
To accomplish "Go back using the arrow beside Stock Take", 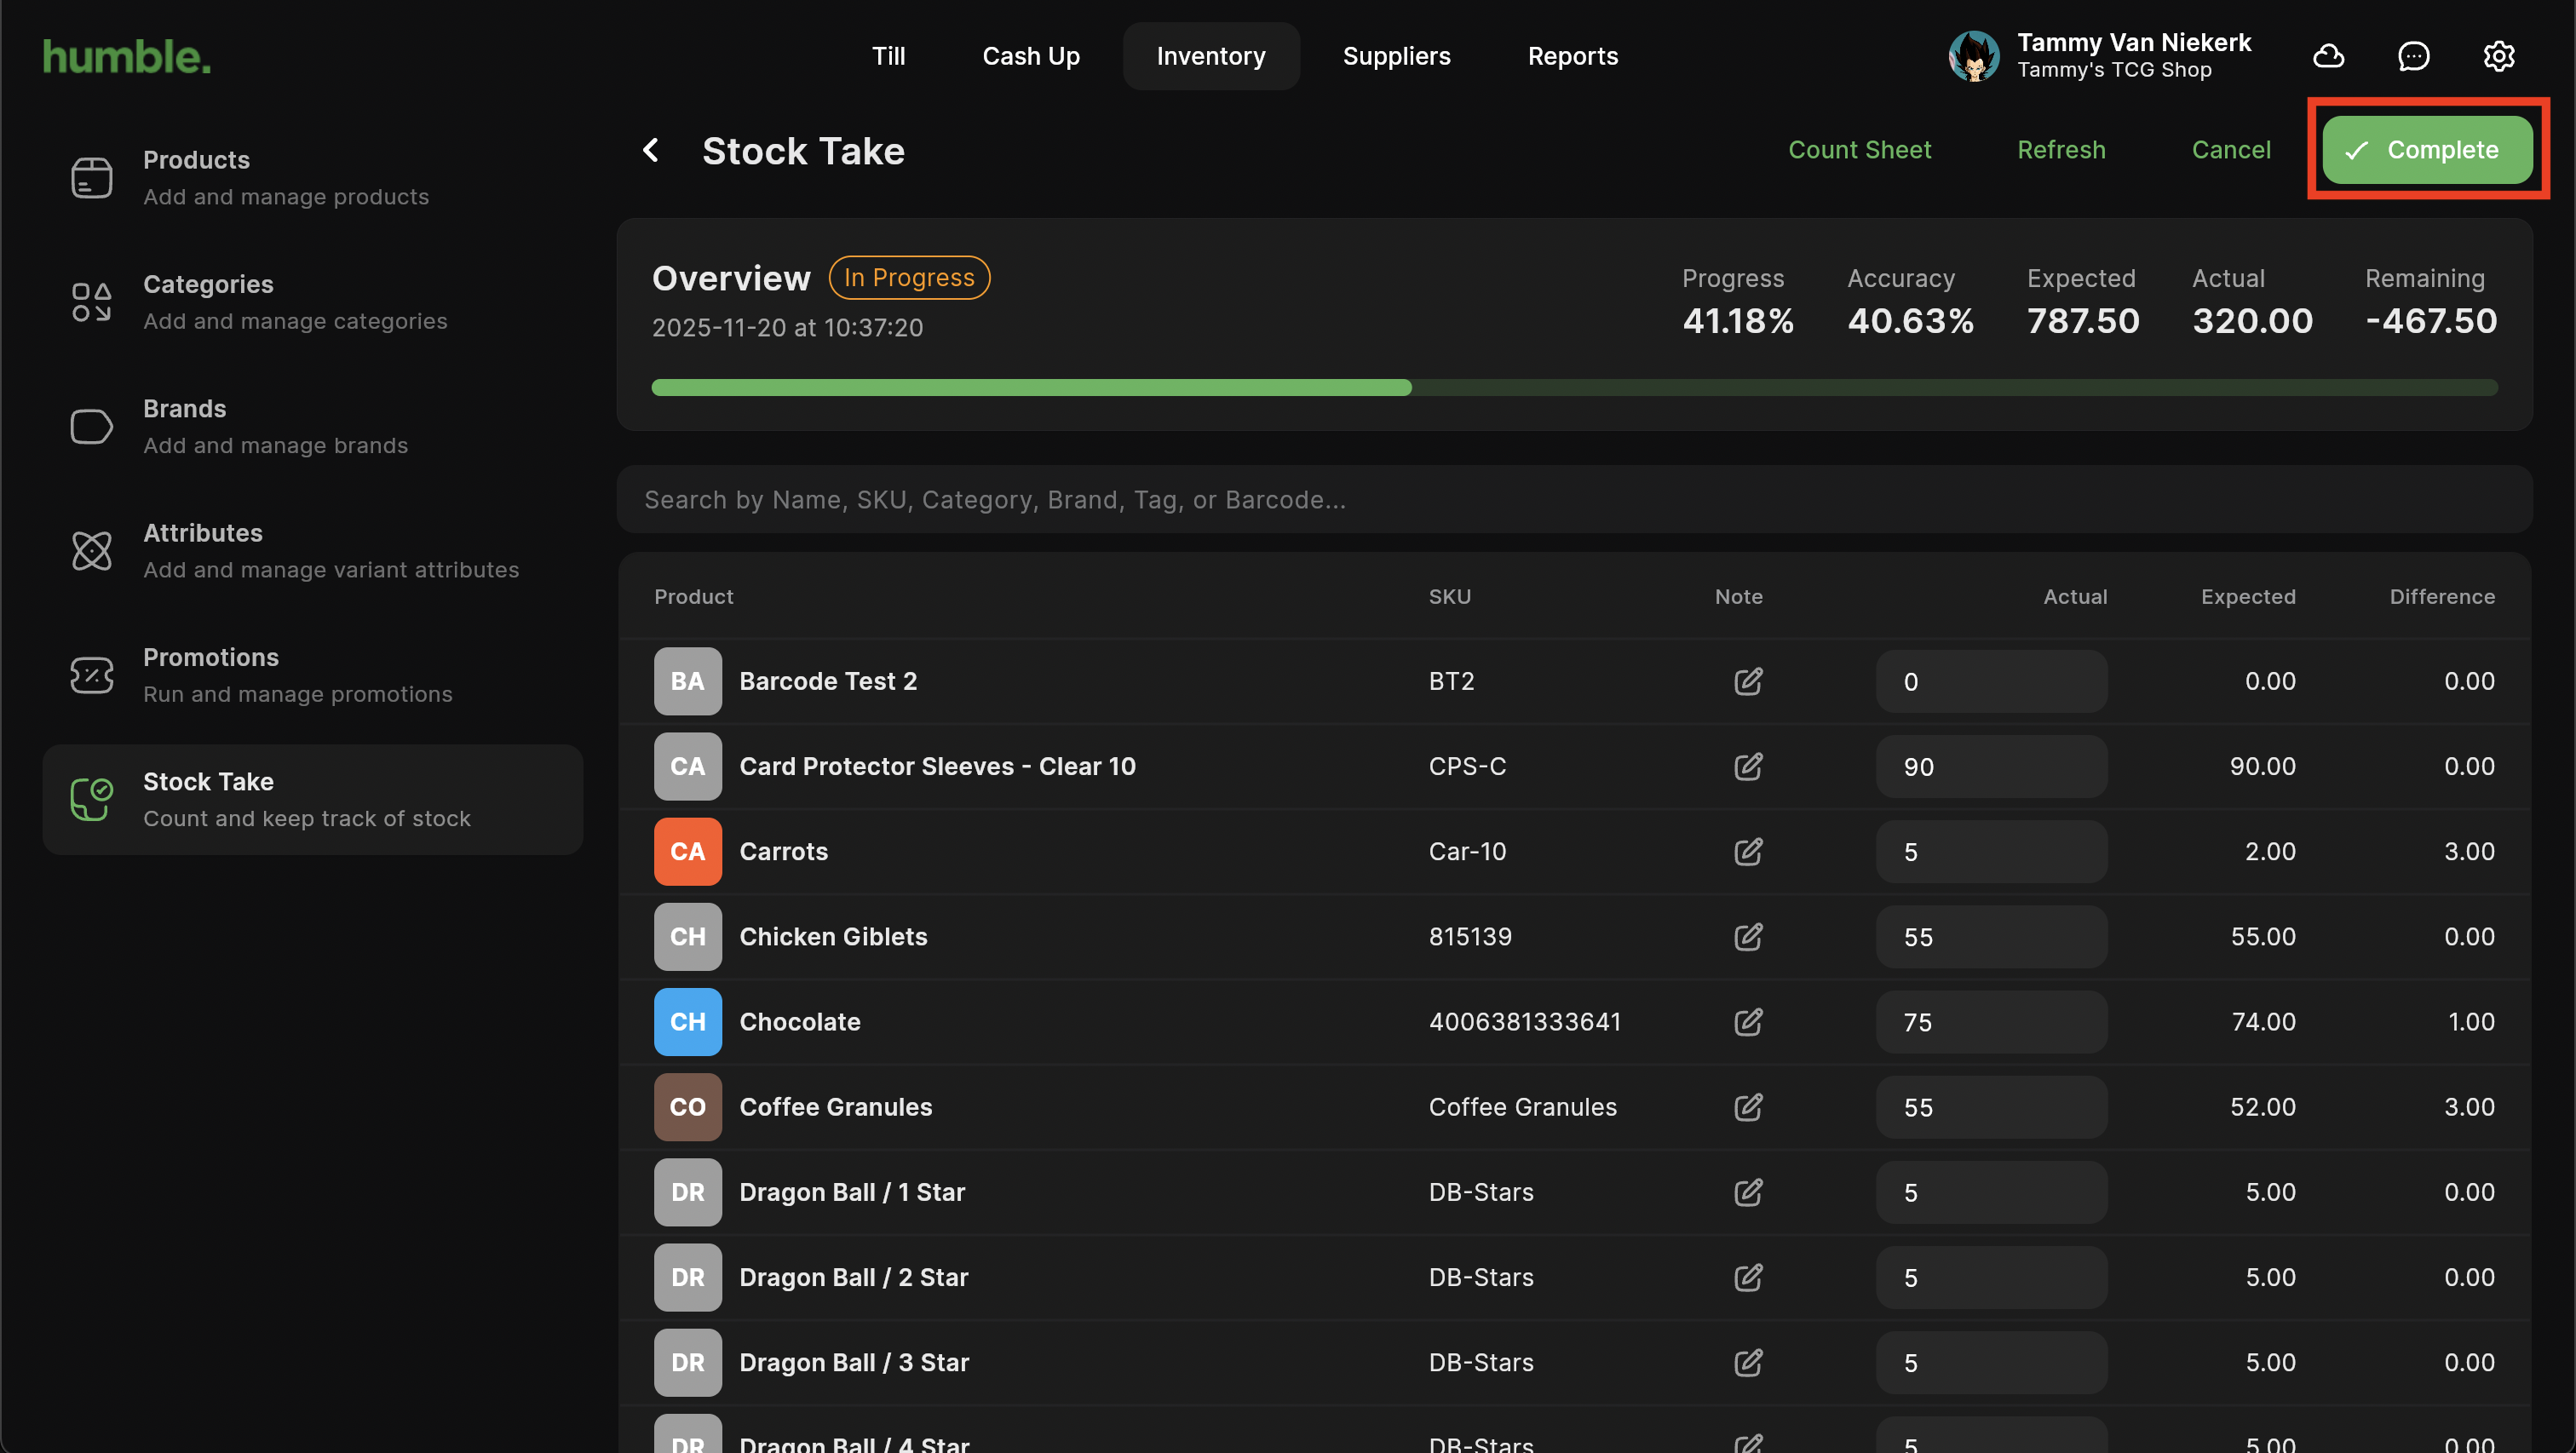I will click(x=651, y=151).
